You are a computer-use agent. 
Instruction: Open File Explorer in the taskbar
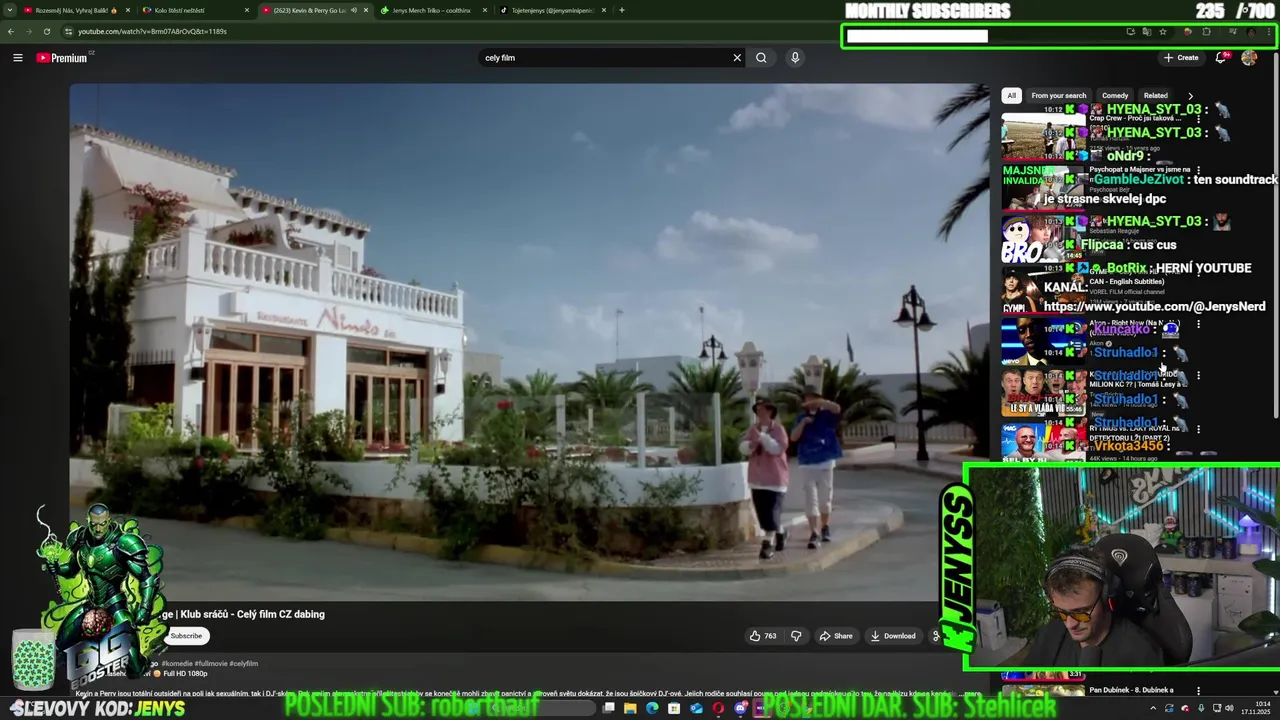[630, 708]
